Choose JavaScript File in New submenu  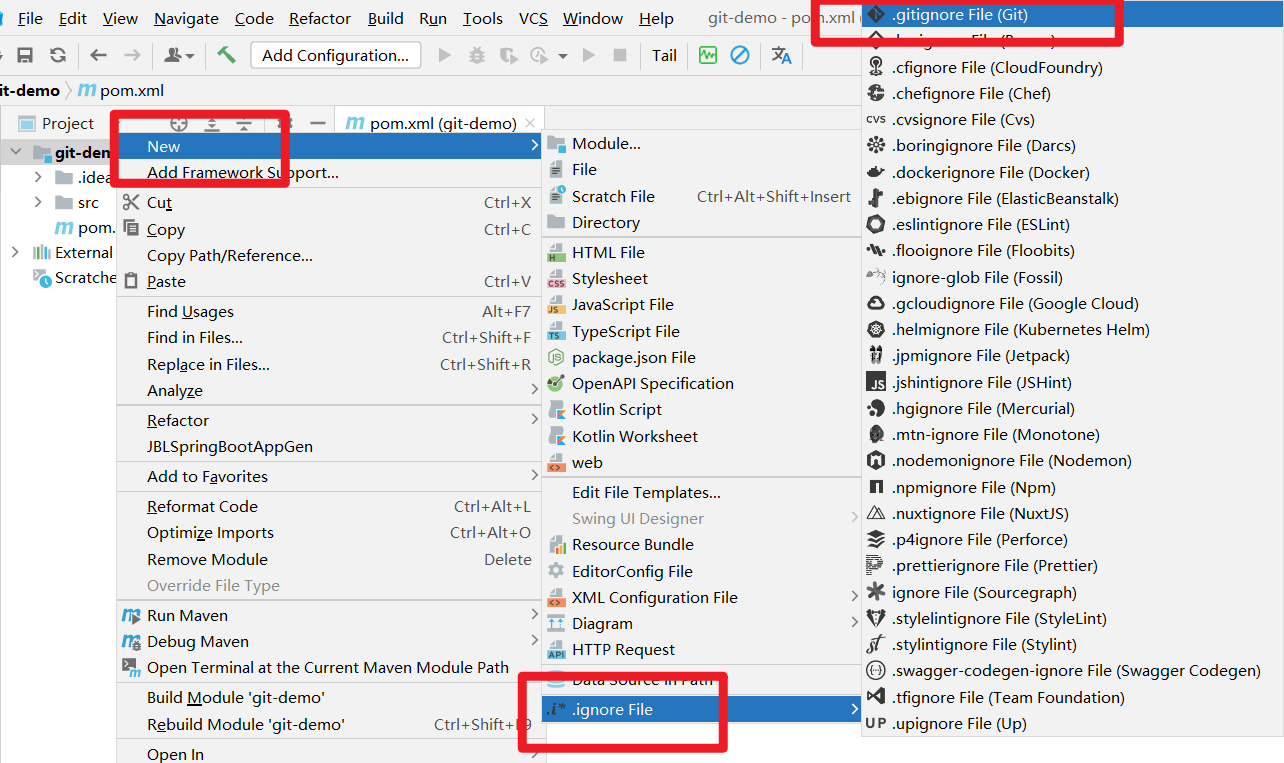point(700,304)
